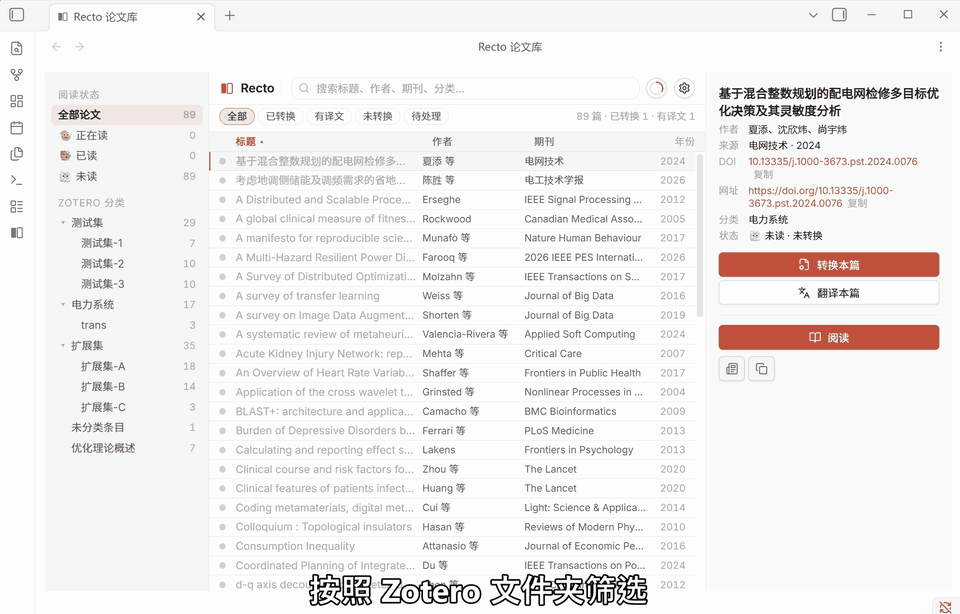Viewport: 960px width, 614px height.
Task: Select the 测试集-1 folder
Action: 127,243
